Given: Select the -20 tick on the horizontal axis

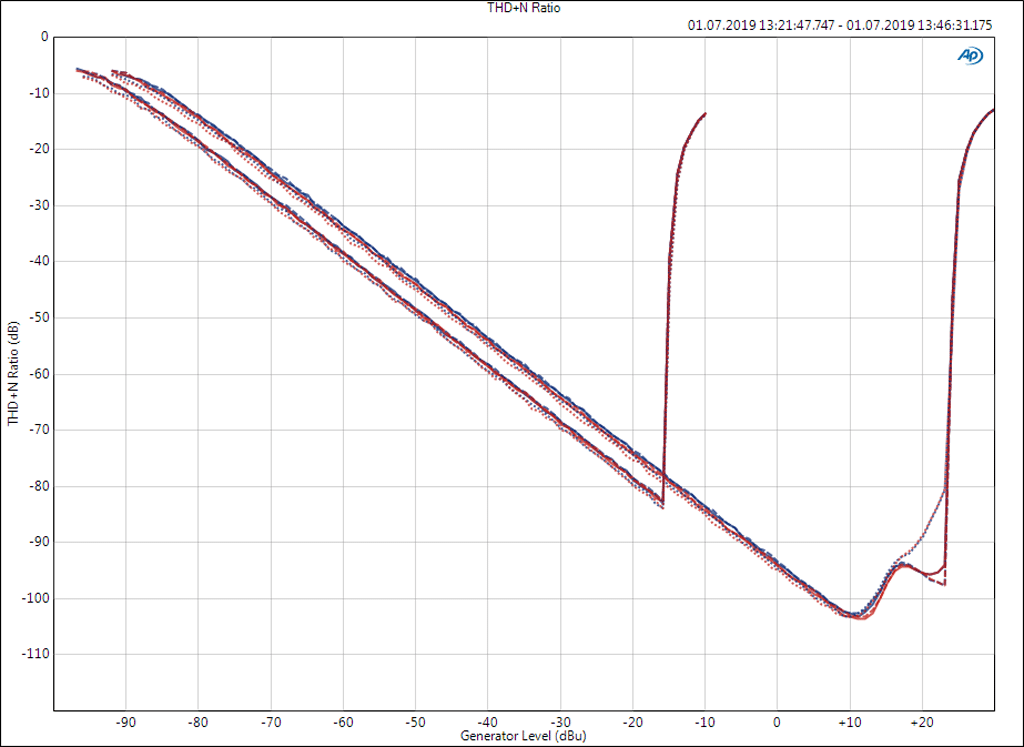Looking at the screenshot, I should pyautogui.click(x=632, y=721).
